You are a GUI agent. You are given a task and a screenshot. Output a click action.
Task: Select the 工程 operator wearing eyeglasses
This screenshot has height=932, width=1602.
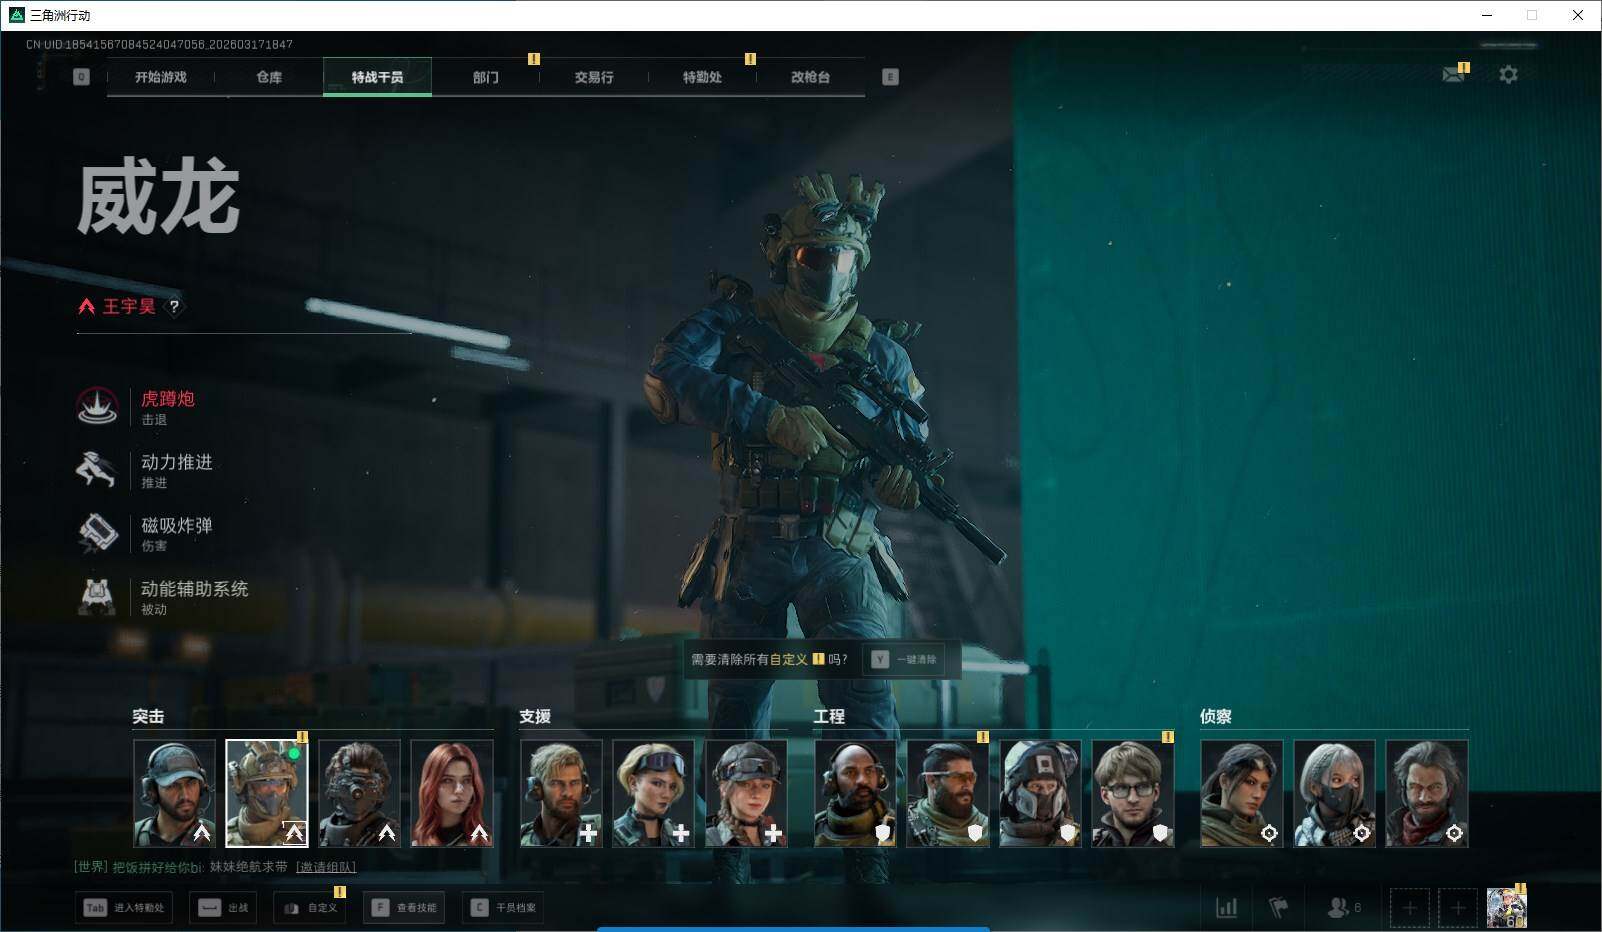1133,794
